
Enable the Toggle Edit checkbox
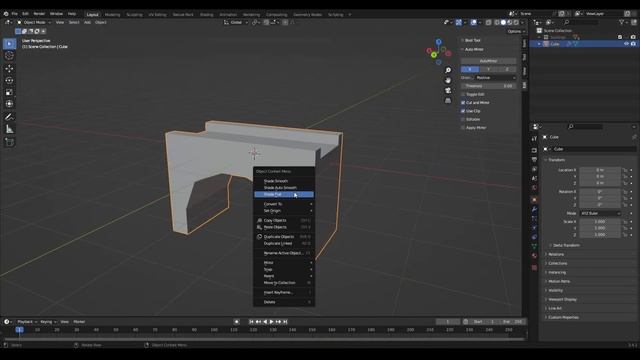463,94
